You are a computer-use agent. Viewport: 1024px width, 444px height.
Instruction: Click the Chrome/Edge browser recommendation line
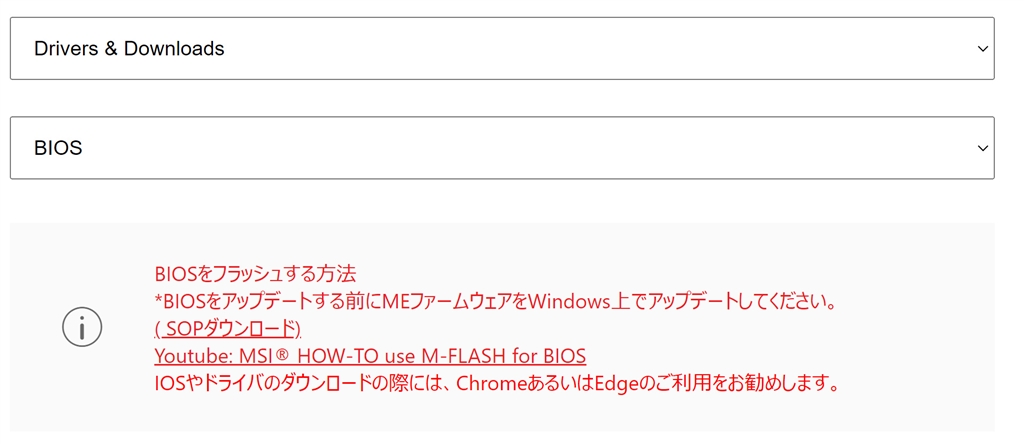click(x=495, y=383)
